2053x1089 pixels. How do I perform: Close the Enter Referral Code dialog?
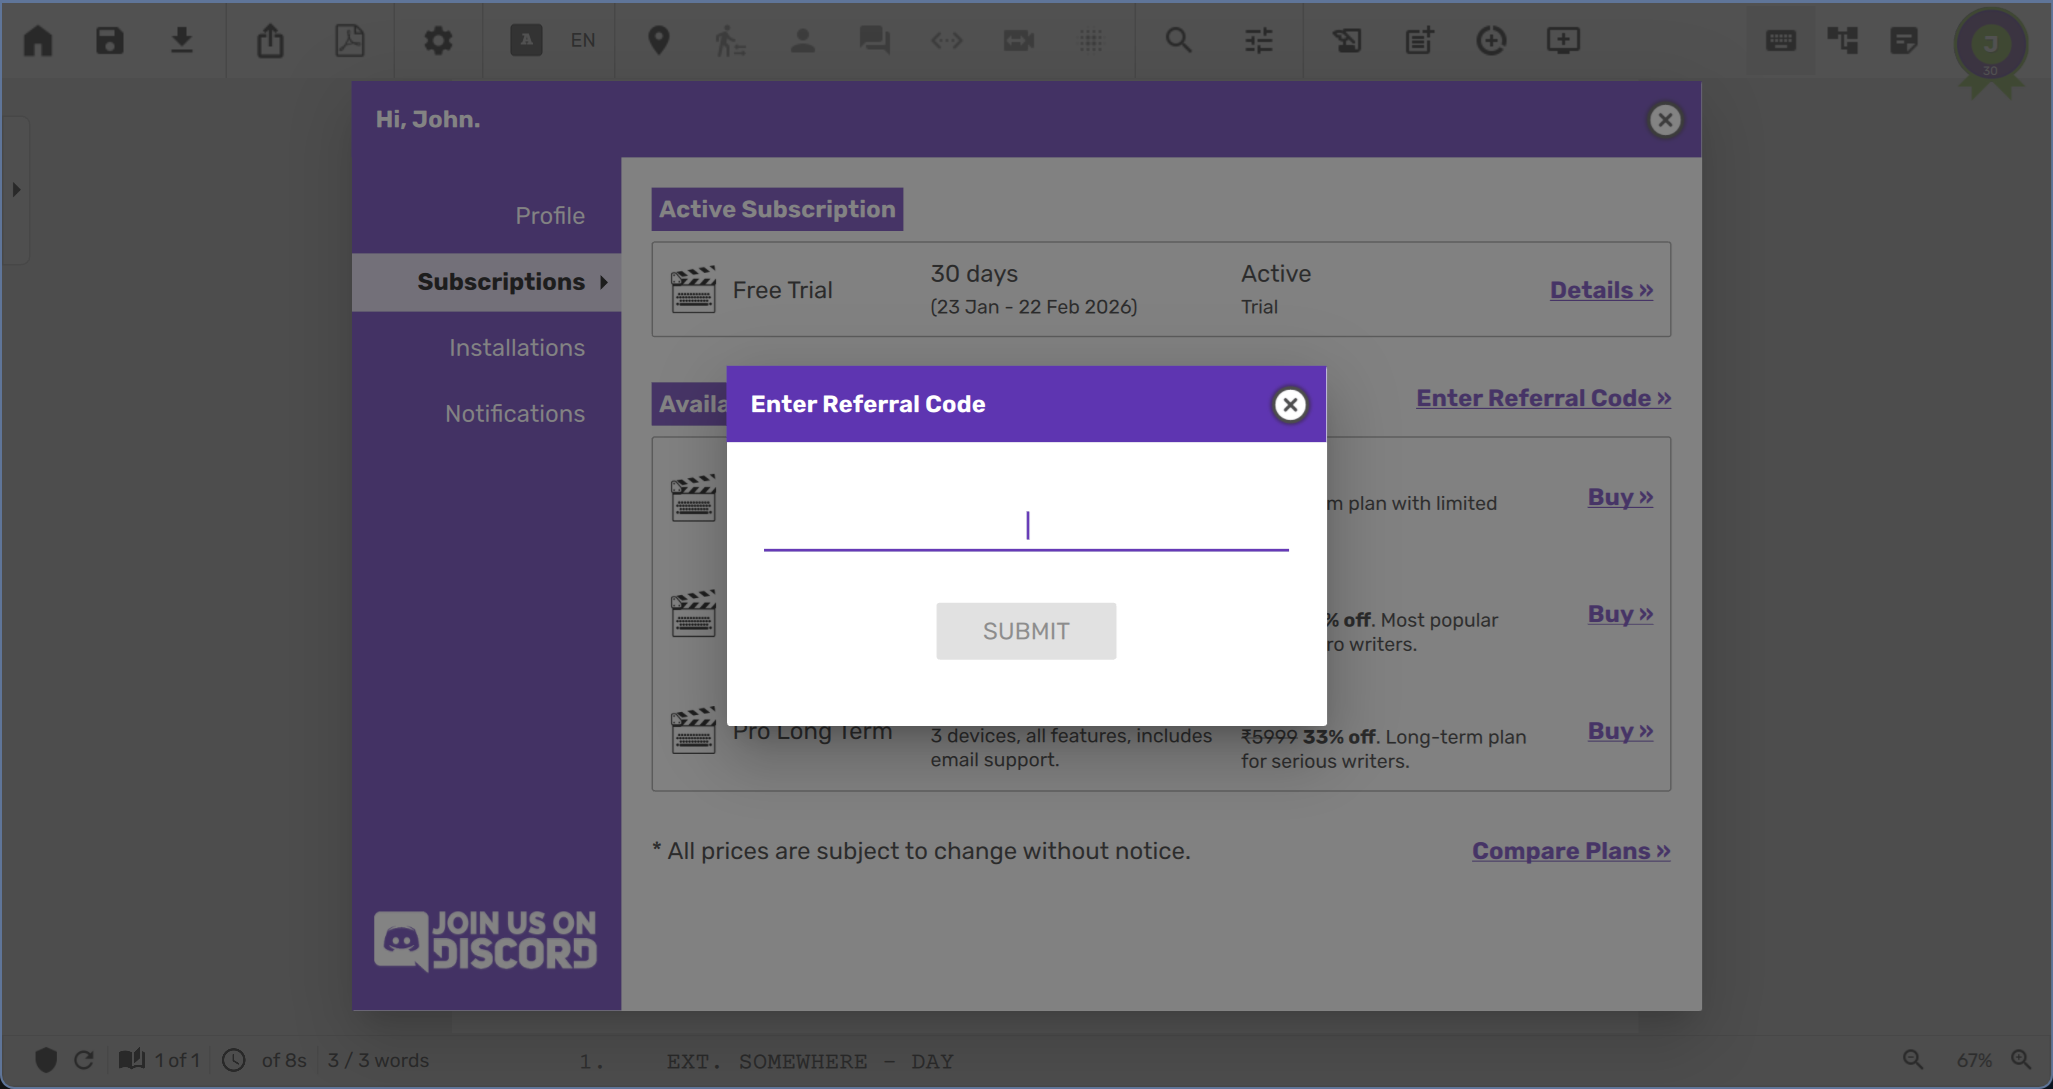click(1290, 405)
